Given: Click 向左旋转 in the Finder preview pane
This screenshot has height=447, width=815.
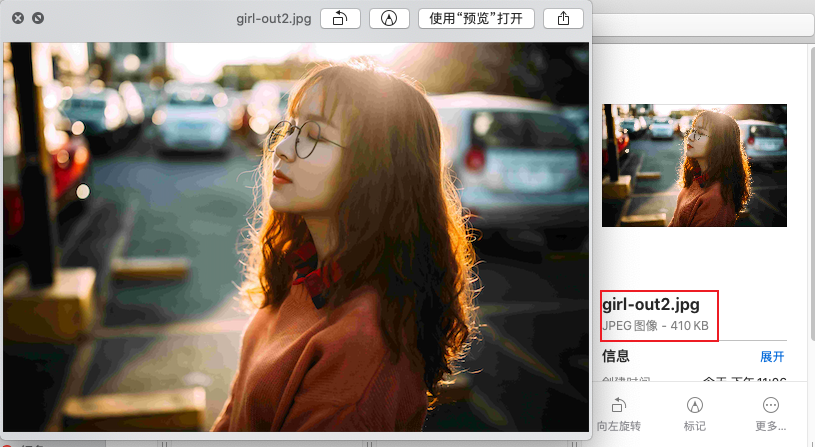Looking at the screenshot, I should tap(619, 415).
